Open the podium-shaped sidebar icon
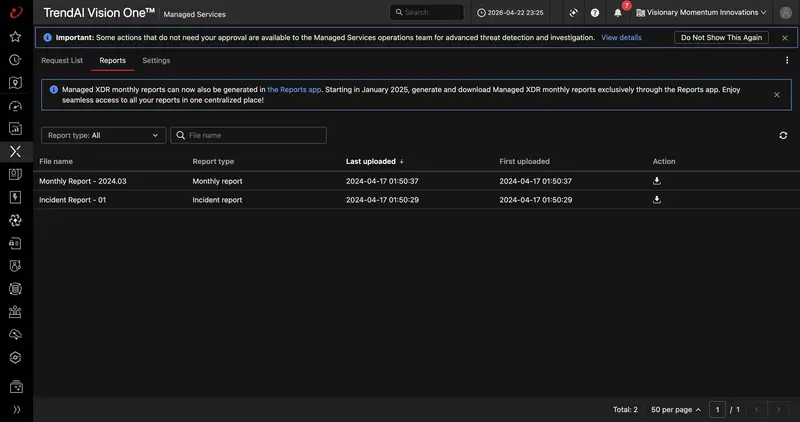Screen dimensions: 800x422 click(15, 311)
